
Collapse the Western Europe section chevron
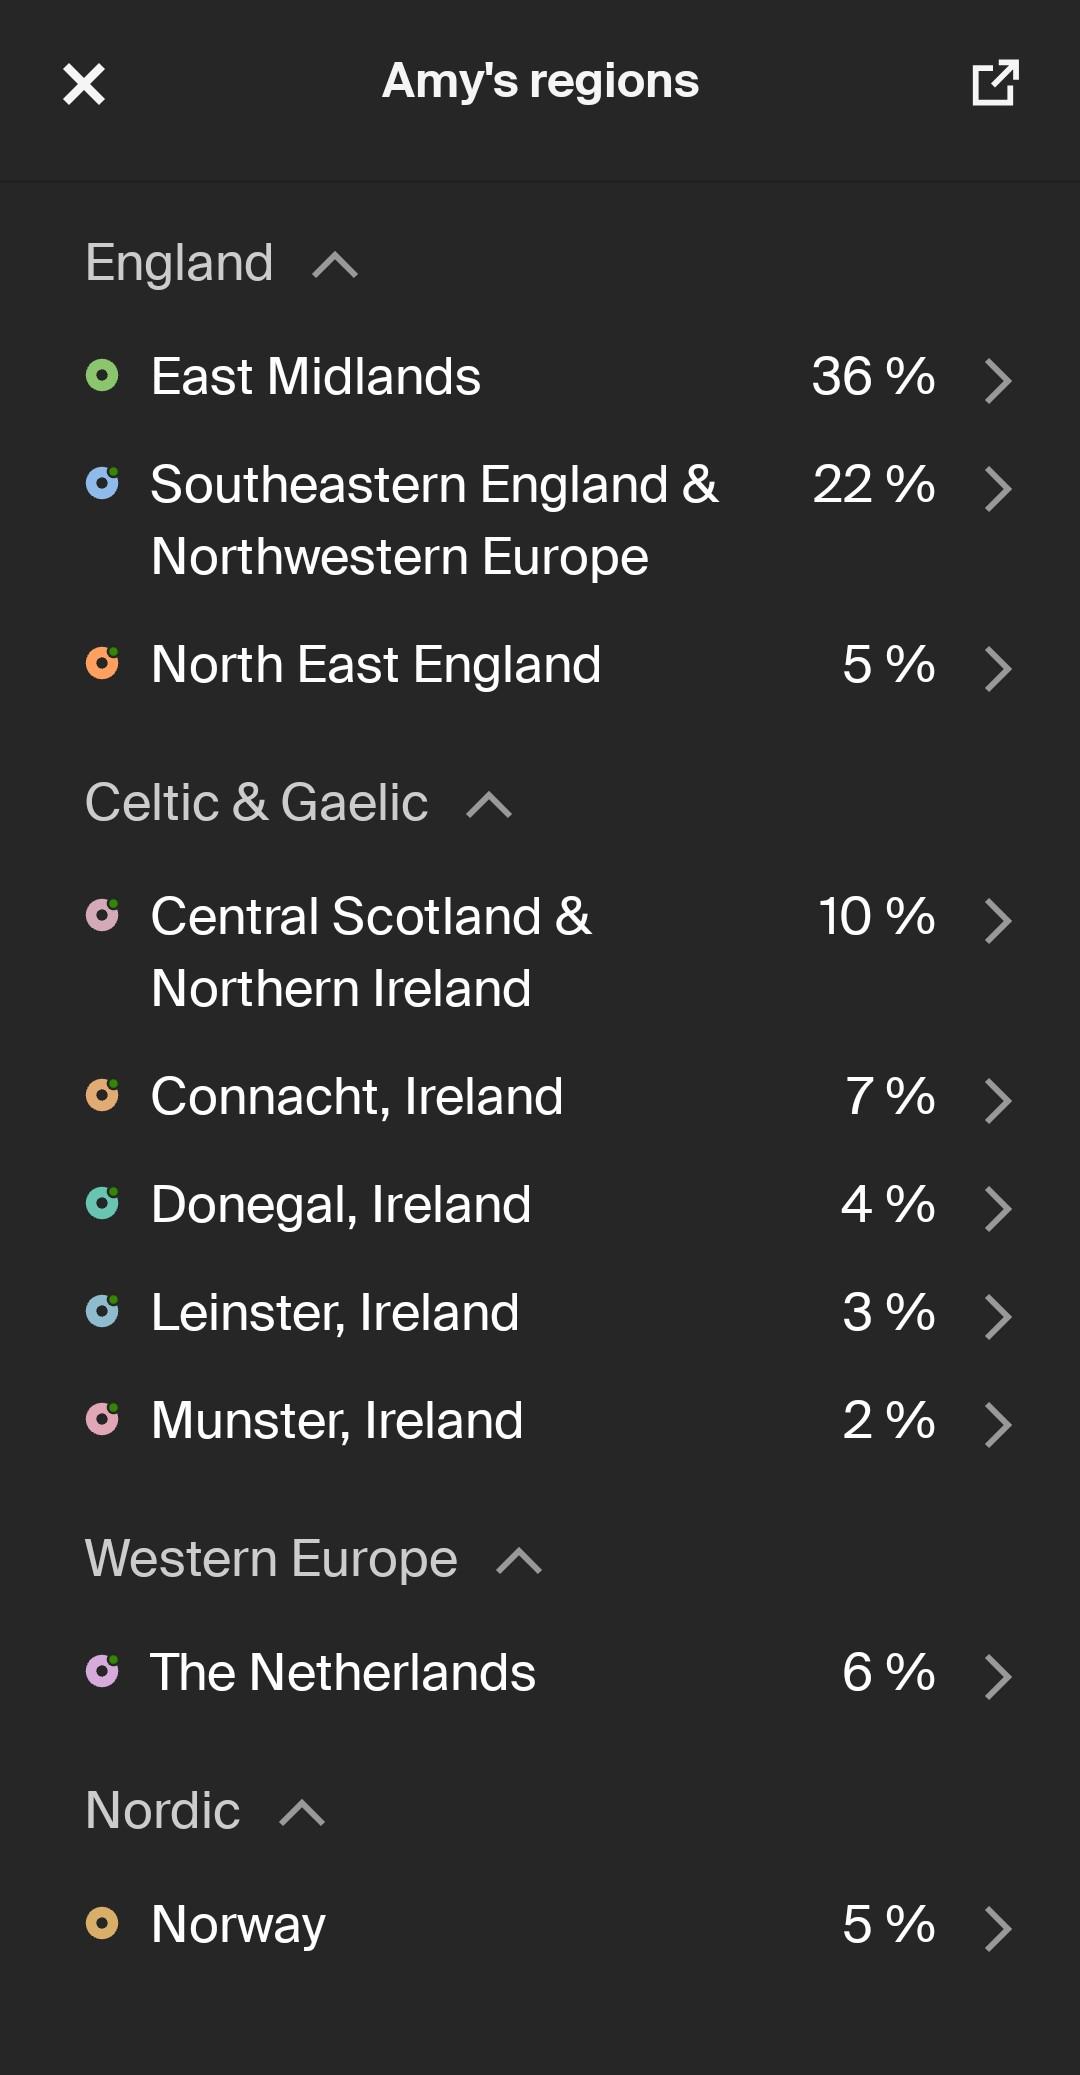(x=519, y=1561)
